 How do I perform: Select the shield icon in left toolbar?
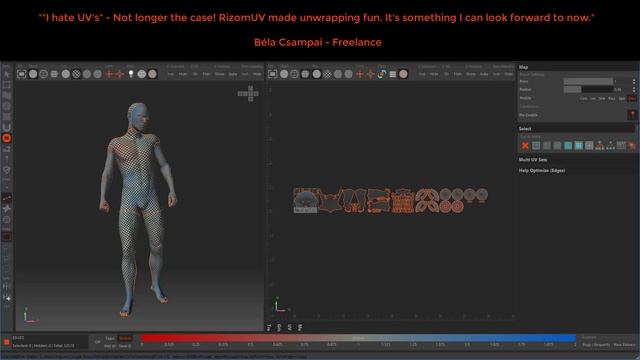7,170
